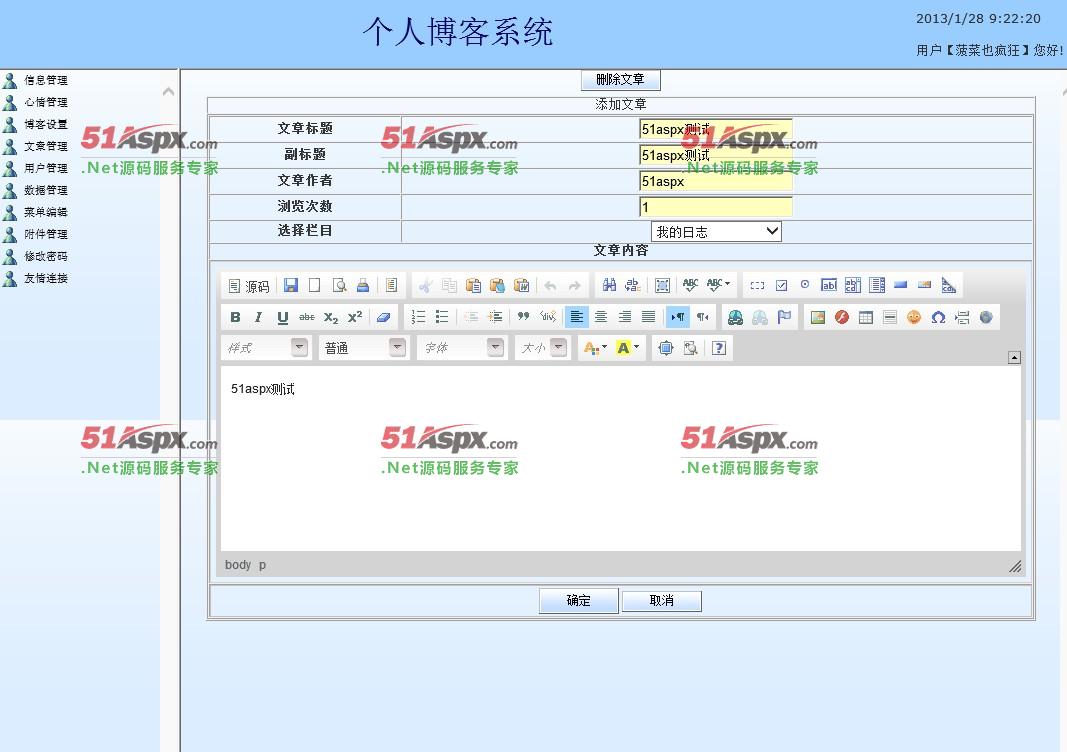
Task: Open the 字体 font dropdown
Action: click(463, 348)
